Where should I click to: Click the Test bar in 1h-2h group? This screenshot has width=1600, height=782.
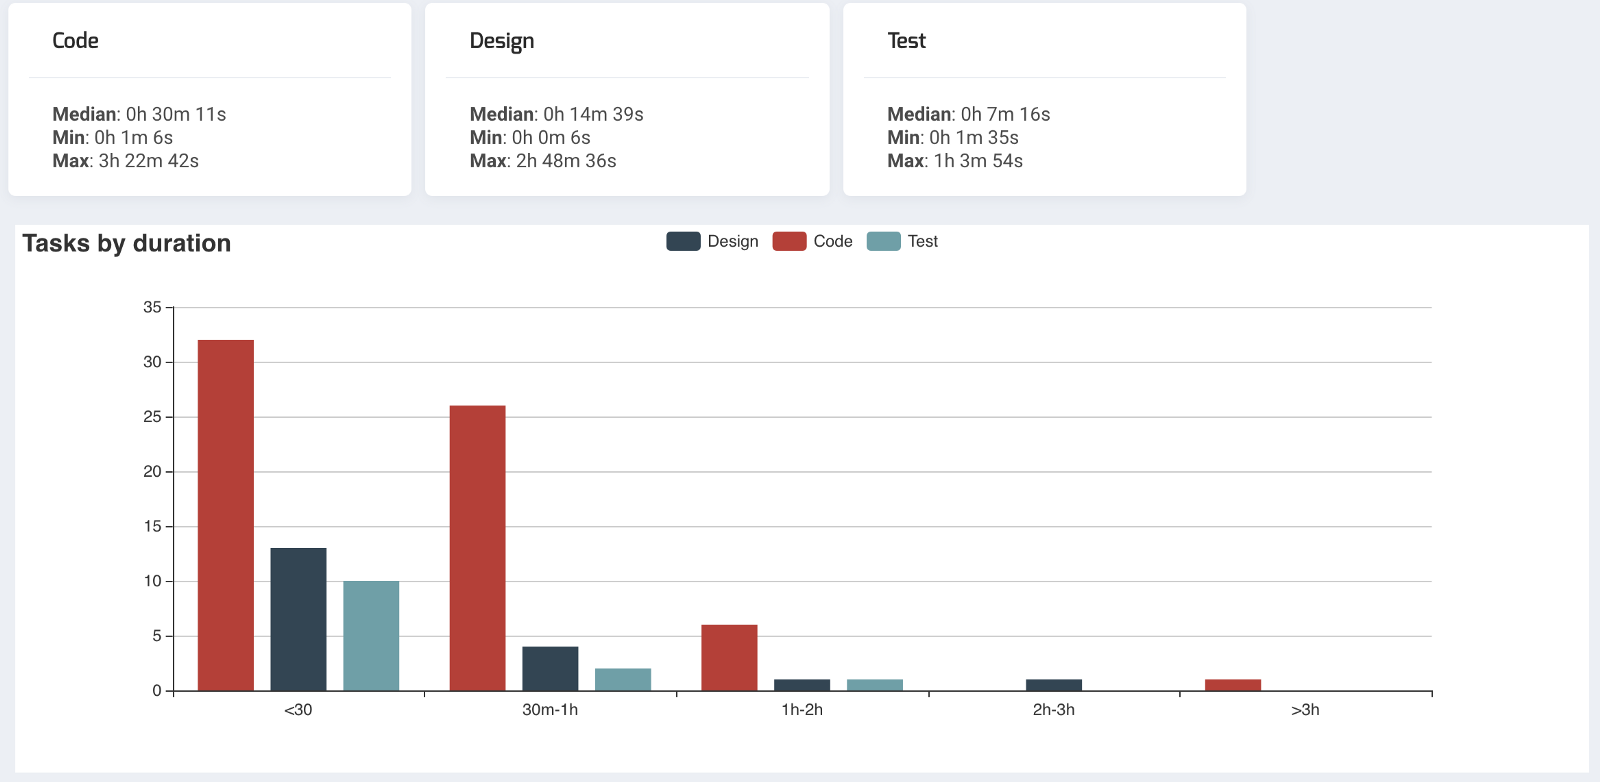tap(875, 685)
